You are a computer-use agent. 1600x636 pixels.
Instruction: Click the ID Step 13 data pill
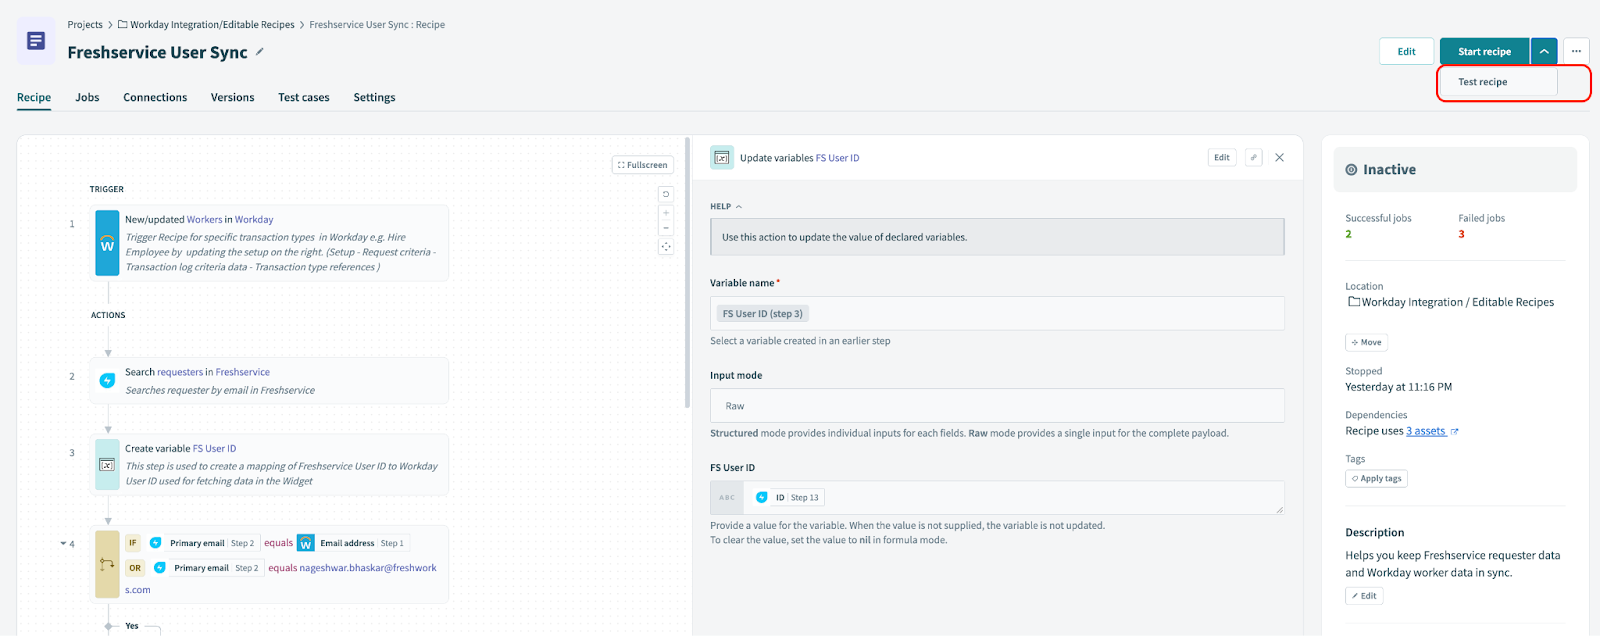(789, 497)
